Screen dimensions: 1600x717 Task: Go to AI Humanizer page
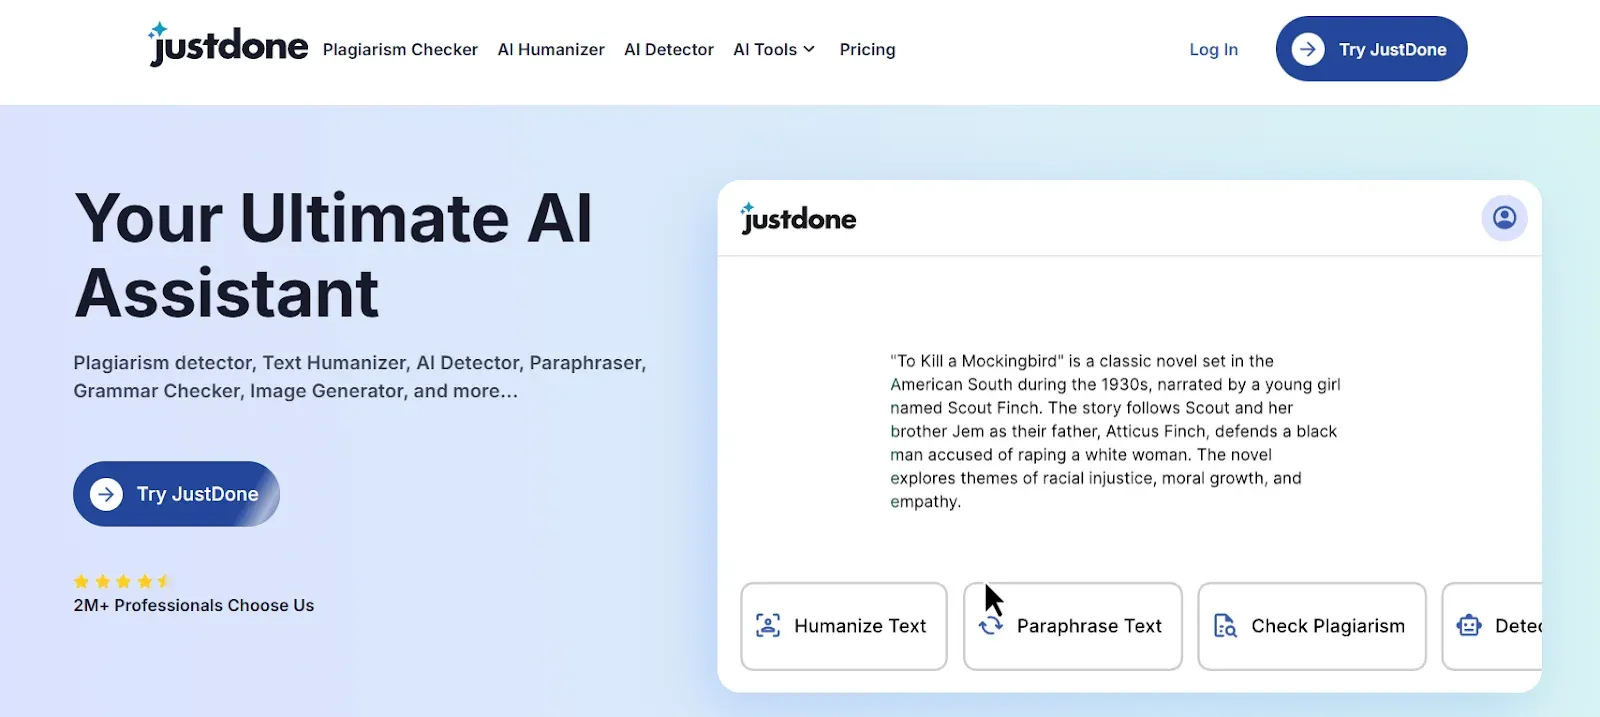551,49
